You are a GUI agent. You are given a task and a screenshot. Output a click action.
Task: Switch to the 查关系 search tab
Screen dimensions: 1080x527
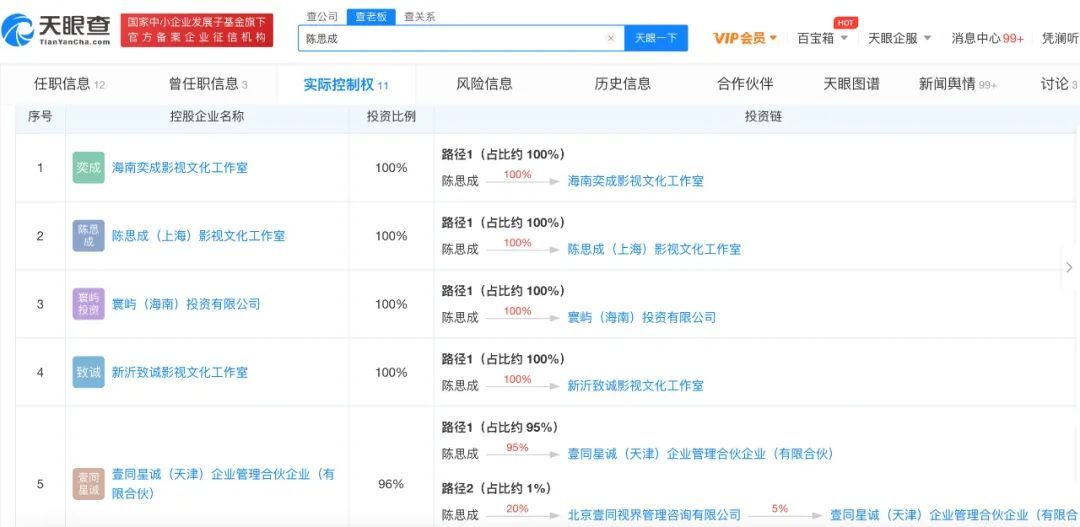coord(419,17)
